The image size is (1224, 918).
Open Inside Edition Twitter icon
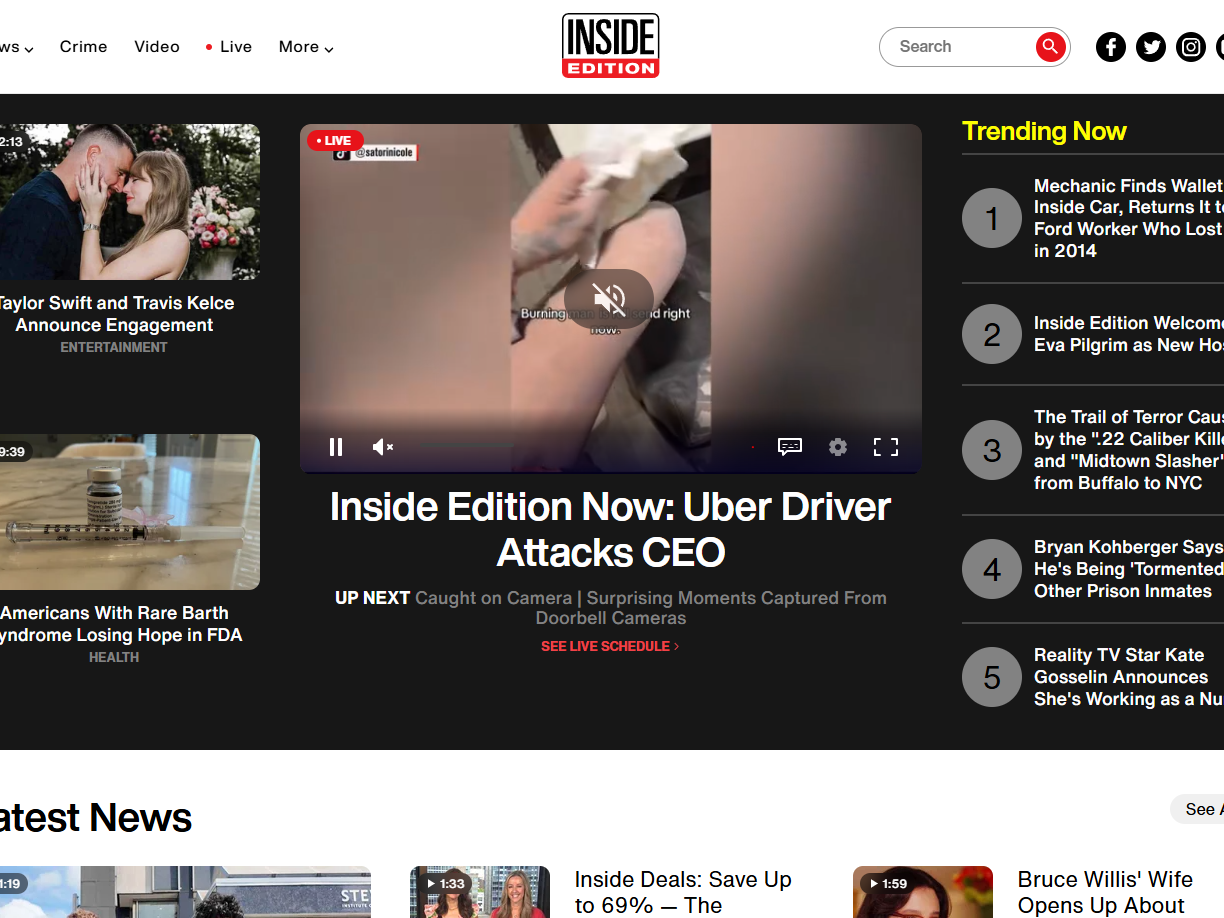1151,47
